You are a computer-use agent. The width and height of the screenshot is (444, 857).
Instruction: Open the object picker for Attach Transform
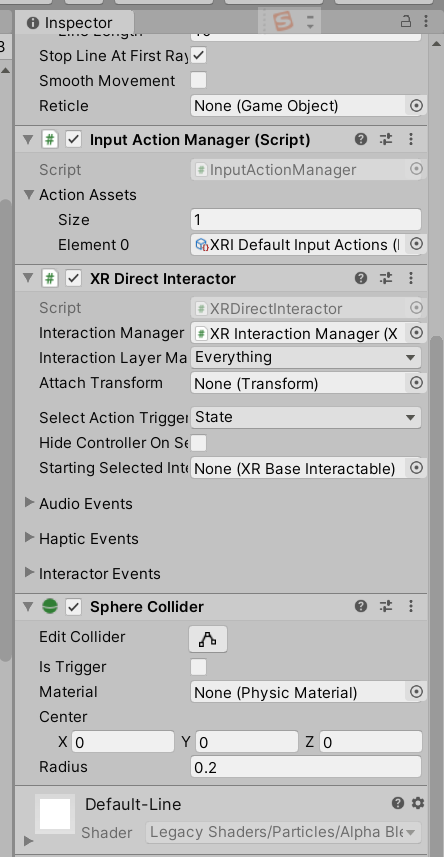416,383
